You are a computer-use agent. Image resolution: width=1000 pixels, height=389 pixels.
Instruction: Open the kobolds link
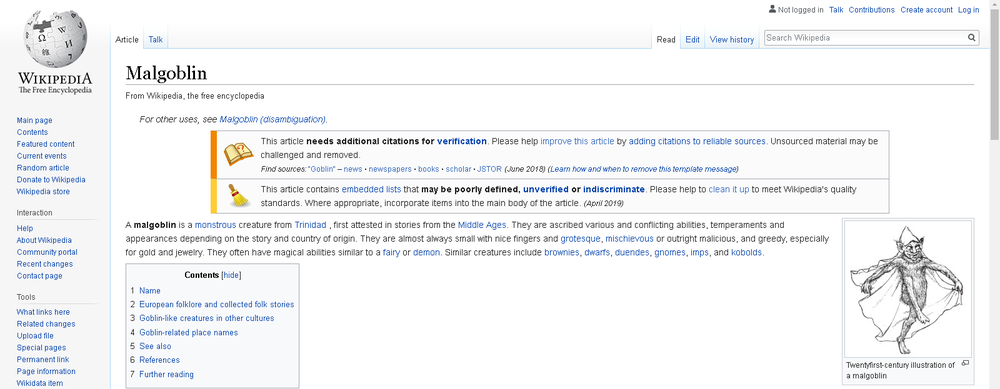tap(747, 253)
